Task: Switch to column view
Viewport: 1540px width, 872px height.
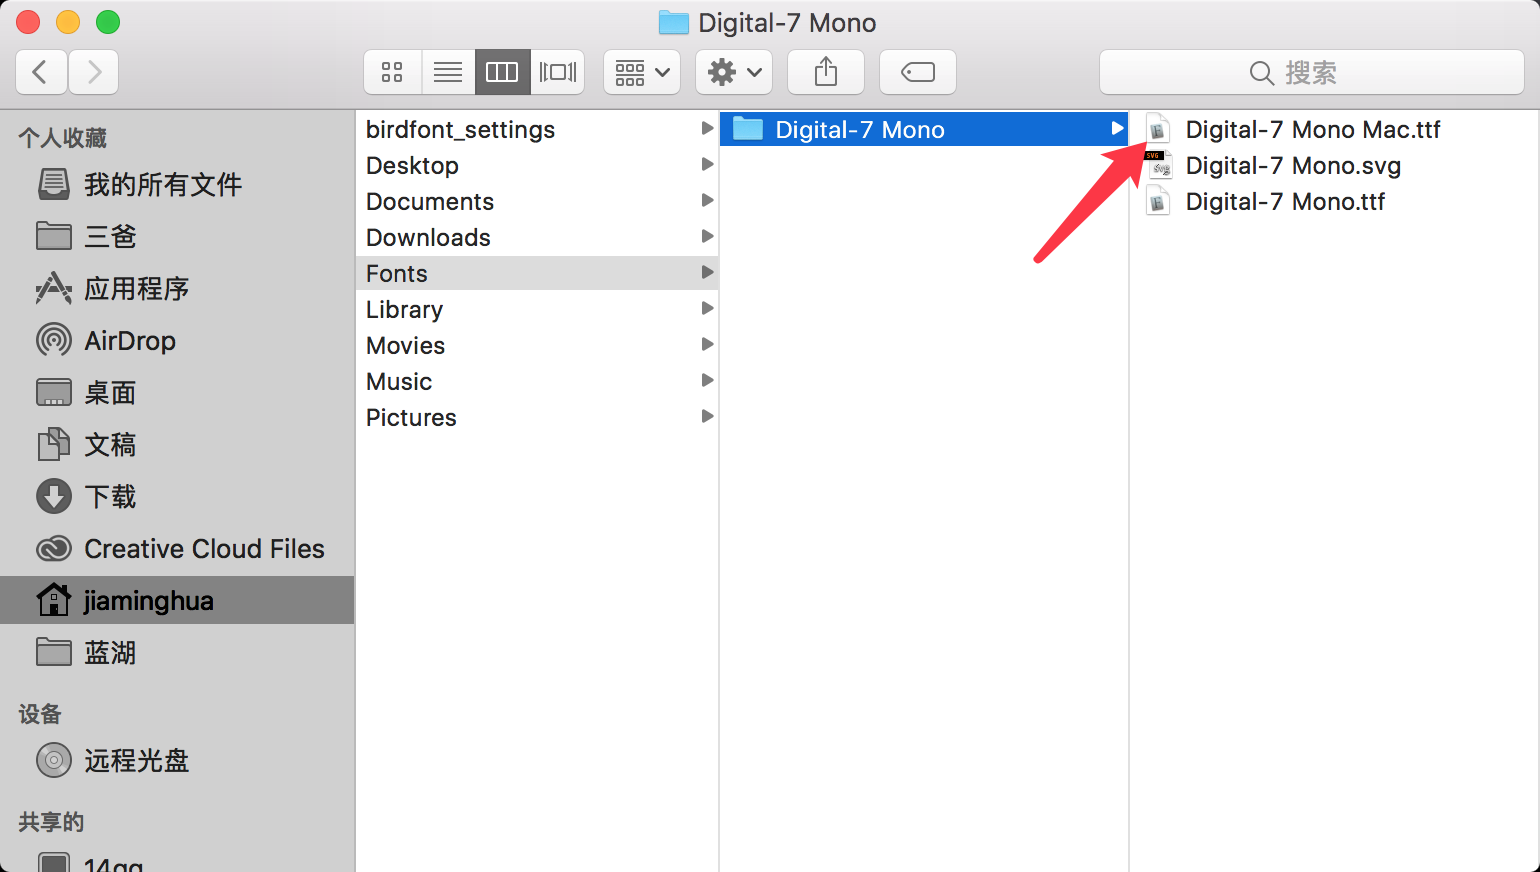Action: click(502, 72)
